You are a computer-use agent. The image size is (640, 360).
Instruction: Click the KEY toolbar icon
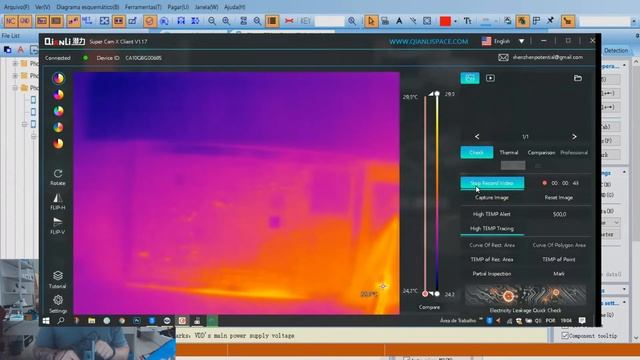[x=305, y=21]
